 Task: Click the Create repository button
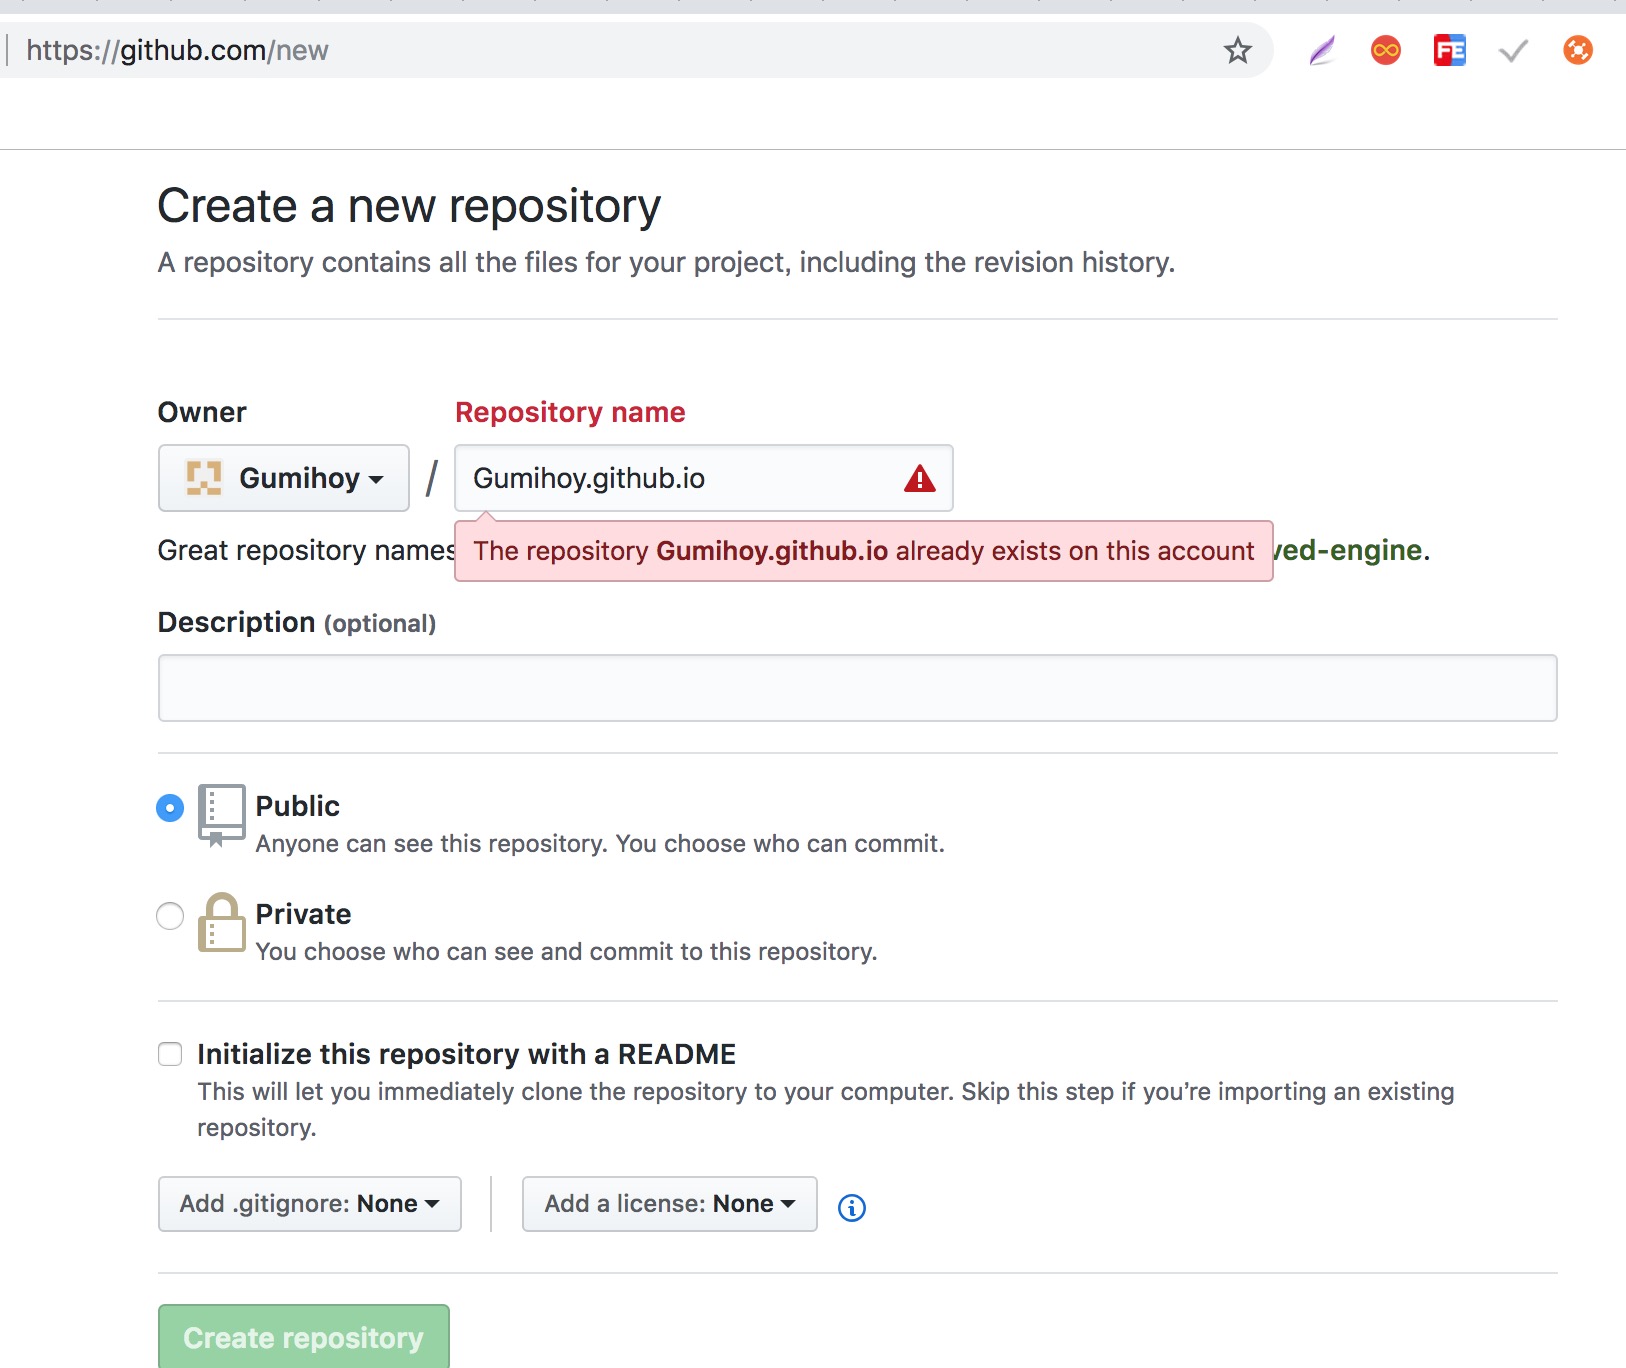pyautogui.click(x=304, y=1337)
